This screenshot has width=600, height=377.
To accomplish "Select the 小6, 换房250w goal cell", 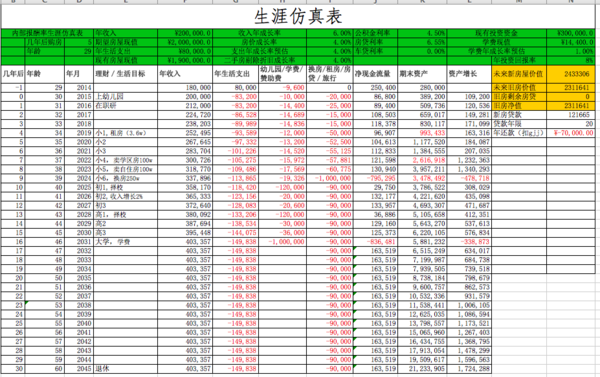I will click(x=126, y=178).
